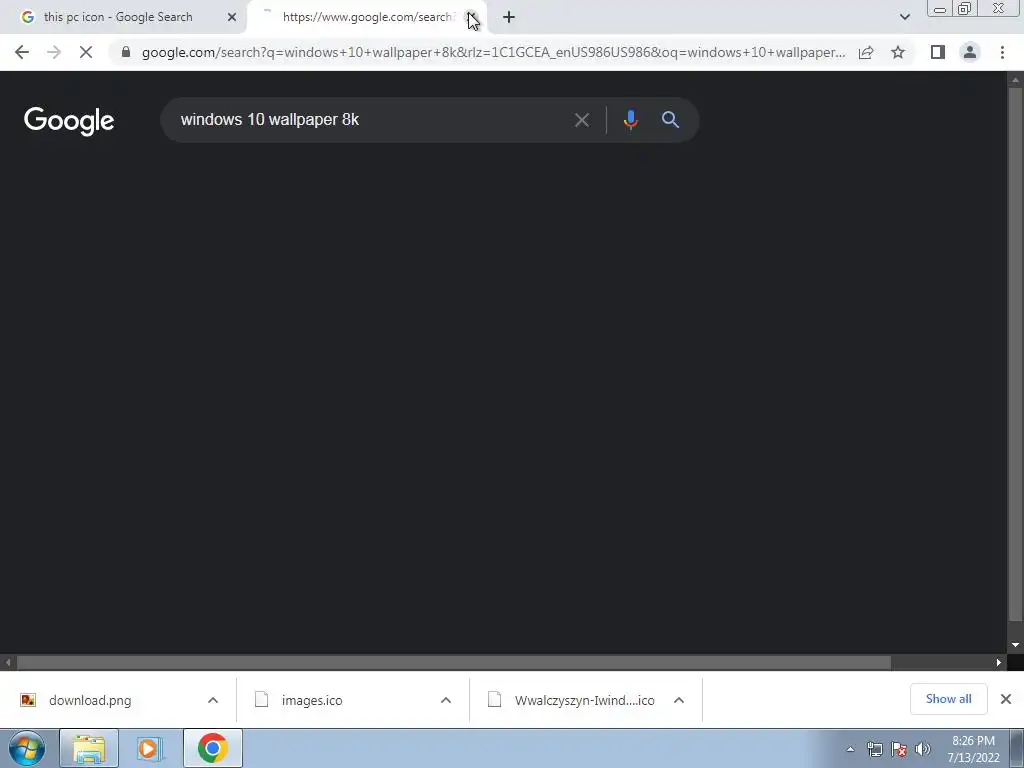This screenshot has height=768, width=1024.
Task: Go back to the previous page
Action: pos(22,52)
